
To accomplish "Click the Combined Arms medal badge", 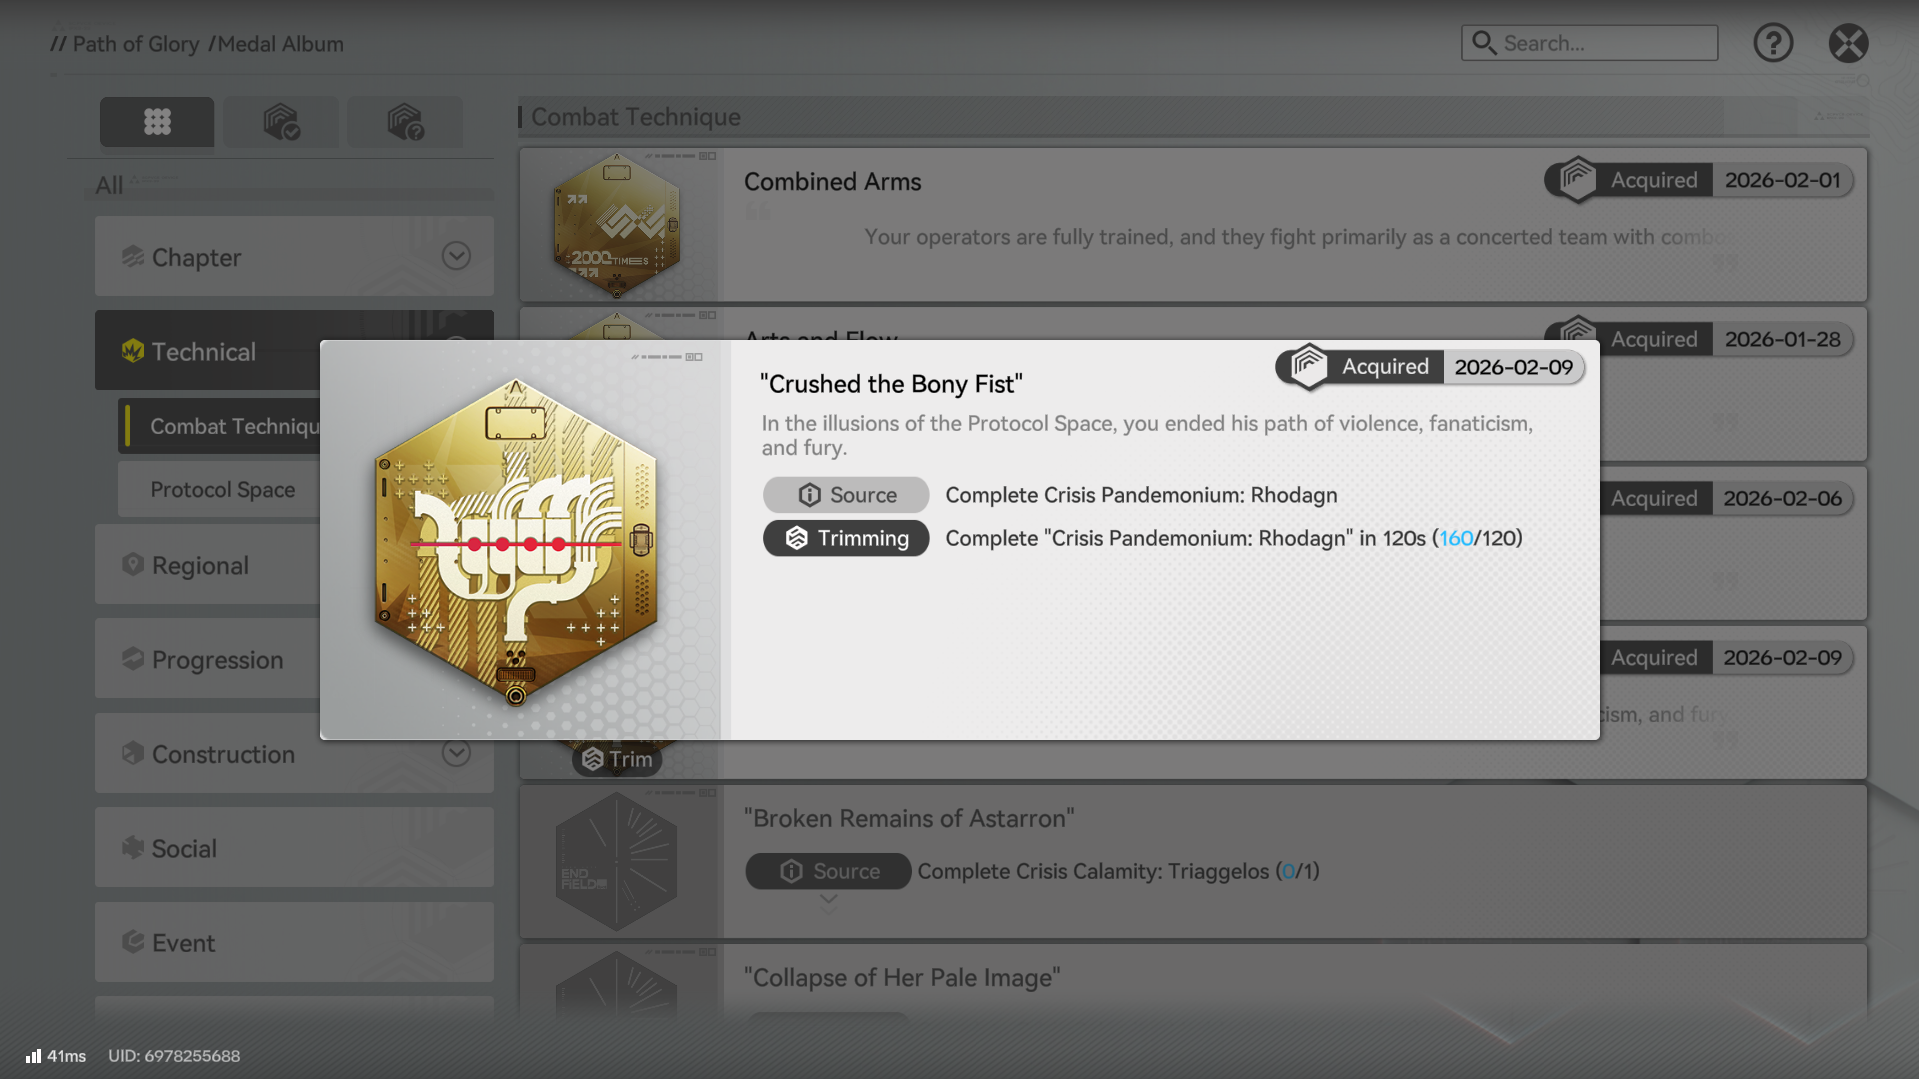I will [x=617, y=225].
